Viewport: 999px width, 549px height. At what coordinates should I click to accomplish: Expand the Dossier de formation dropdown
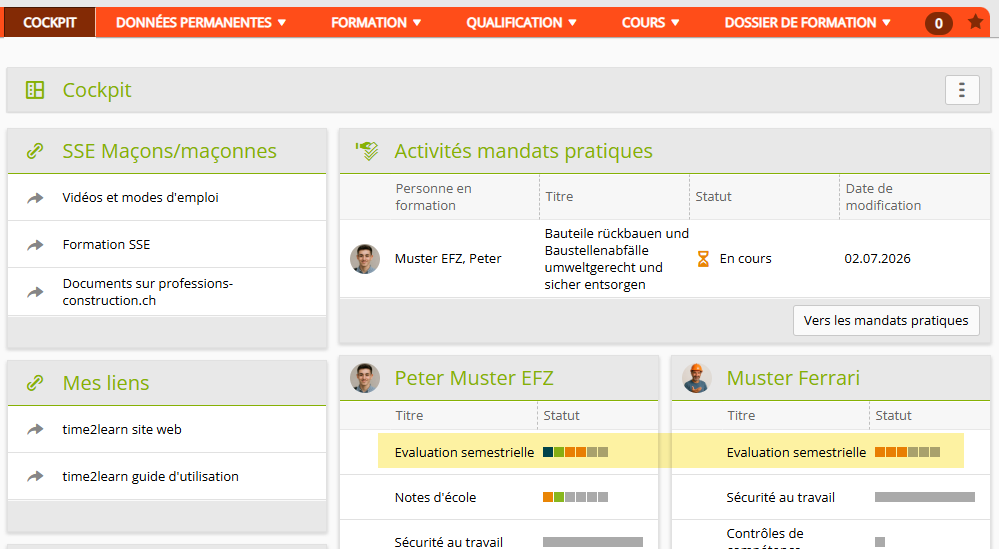point(807,22)
